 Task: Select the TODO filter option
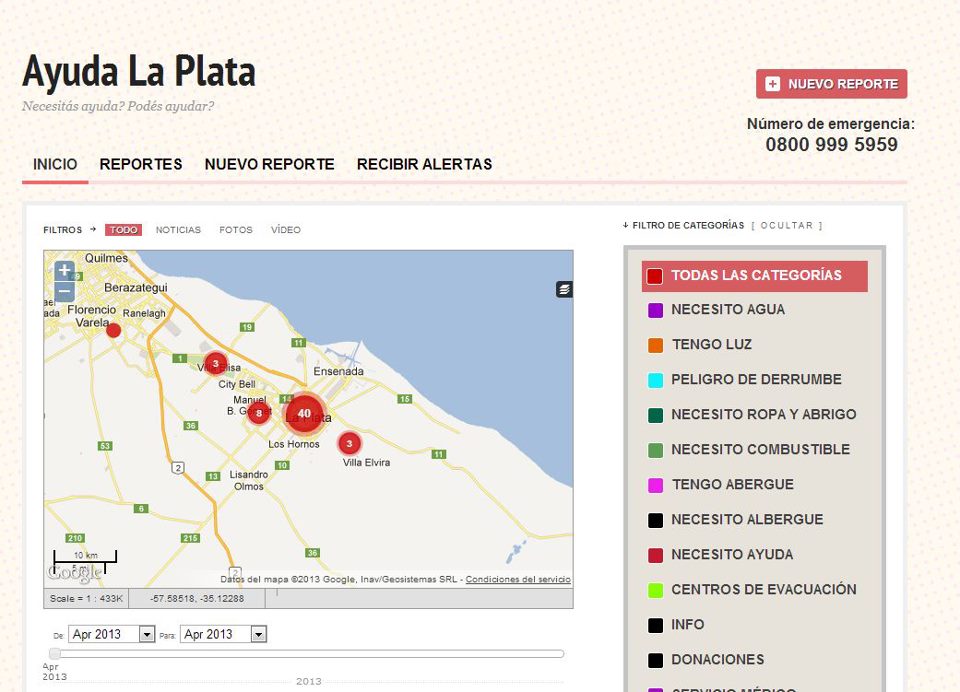click(124, 230)
